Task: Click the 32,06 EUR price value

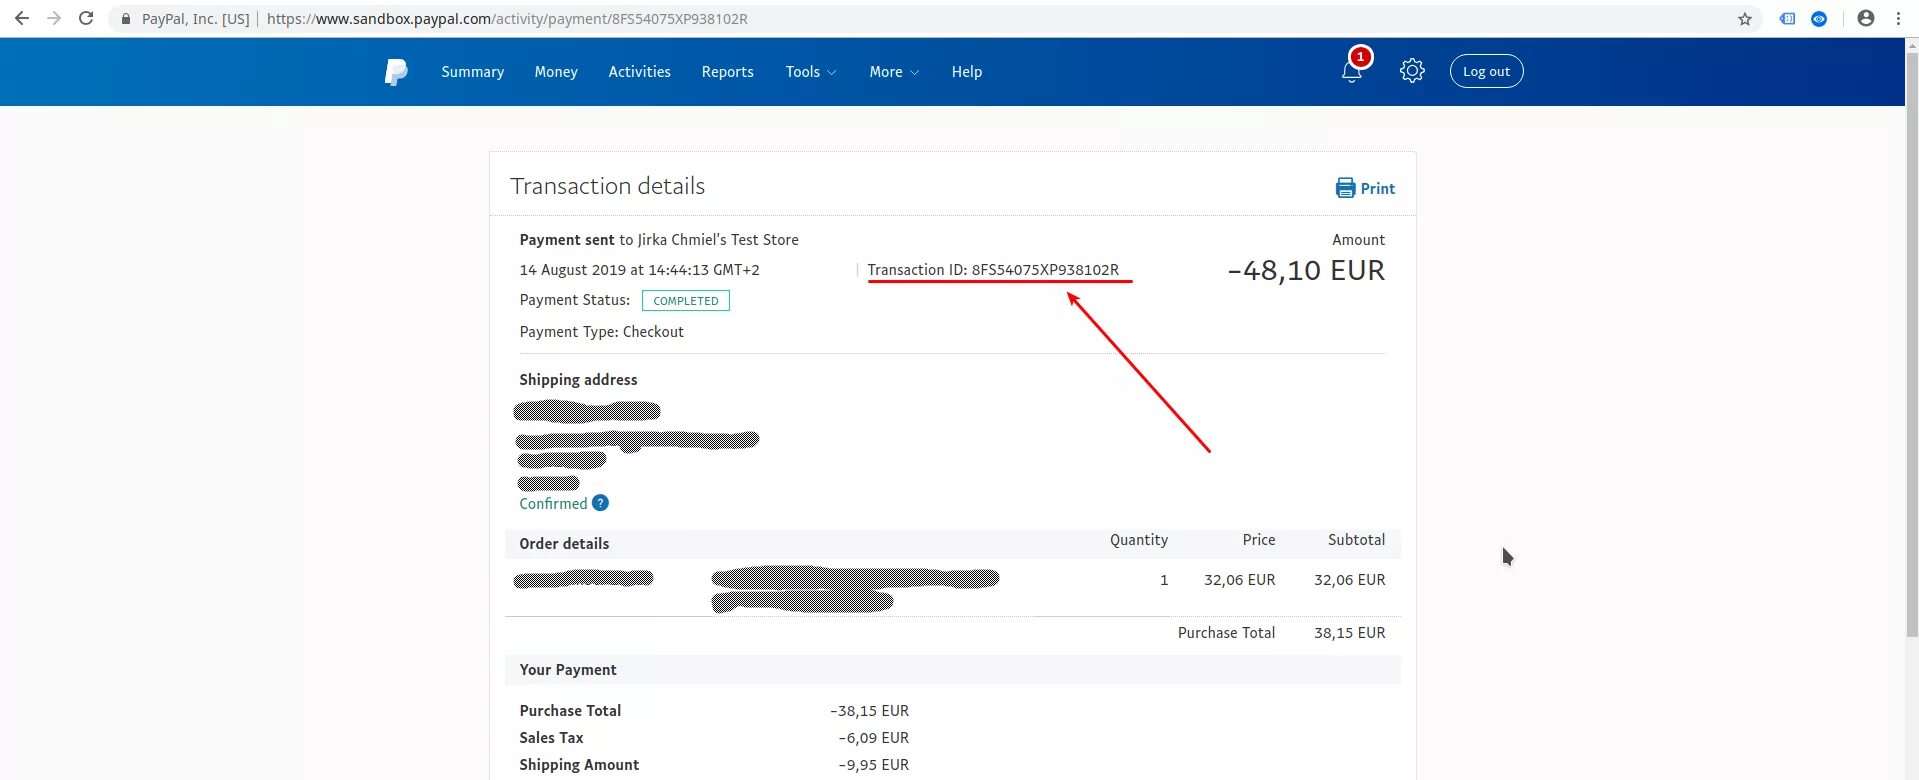Action: (1240, 580)
